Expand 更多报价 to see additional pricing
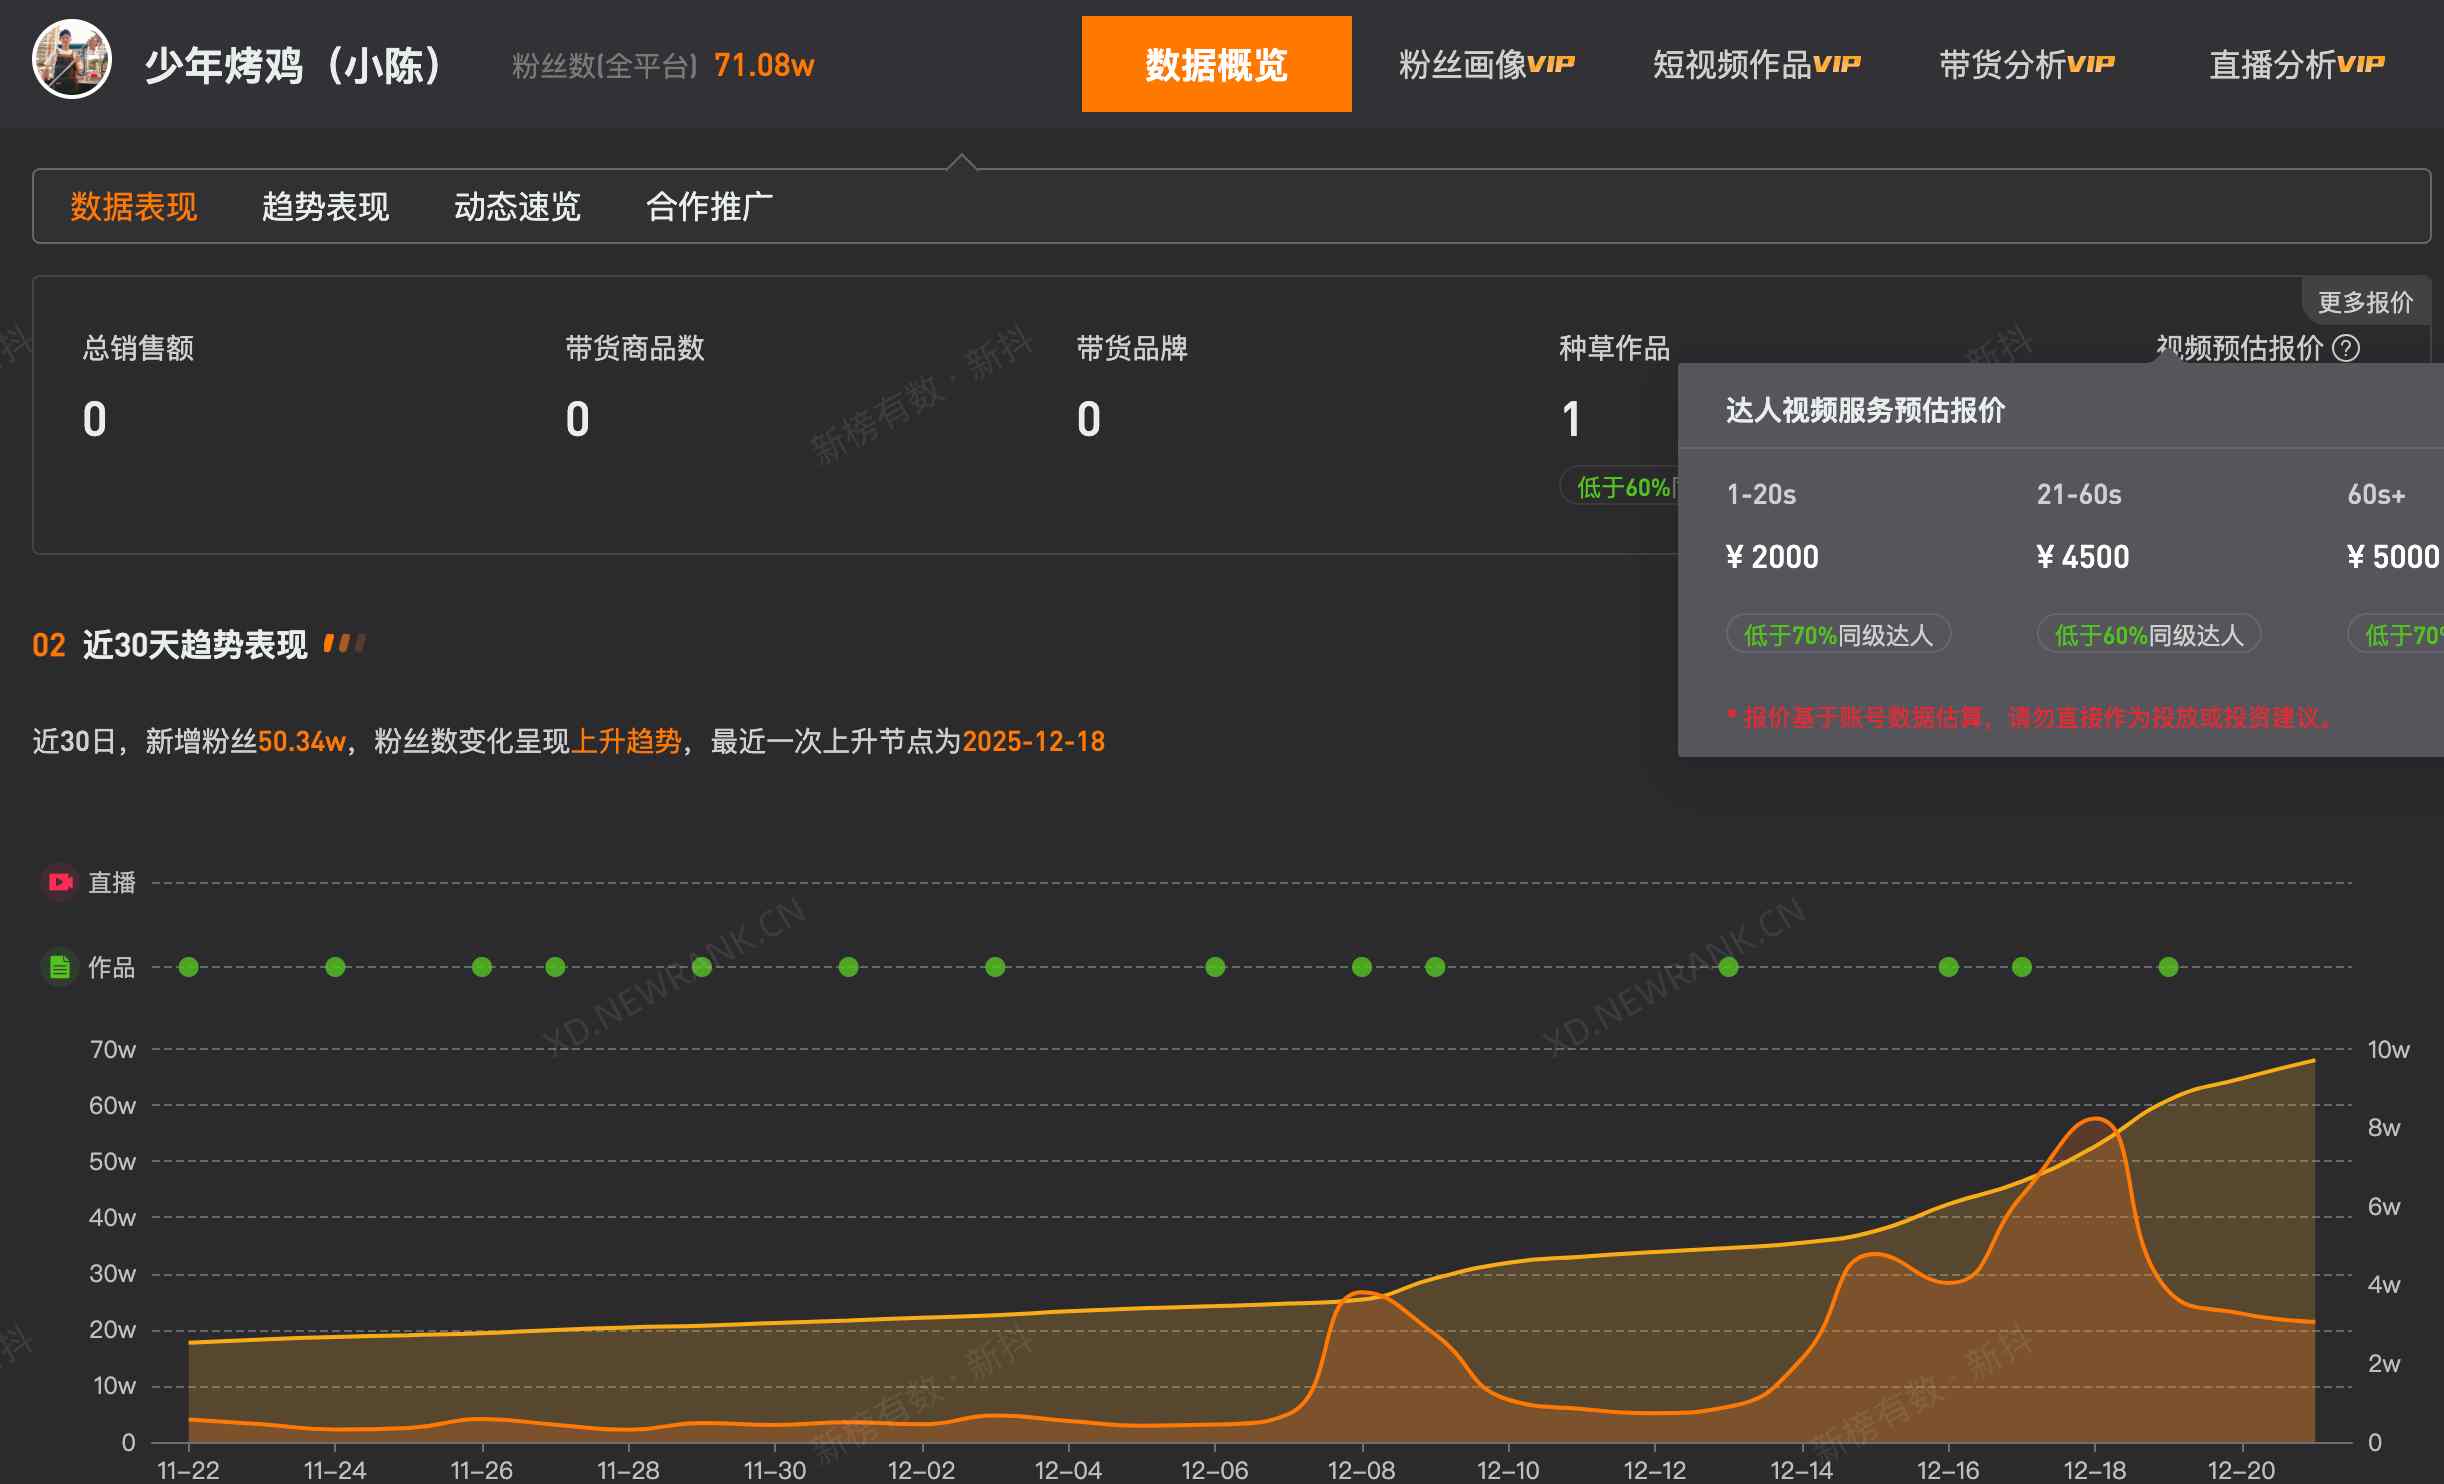This screenshot has height=1484, width=2444. (x=2365, y=300)
